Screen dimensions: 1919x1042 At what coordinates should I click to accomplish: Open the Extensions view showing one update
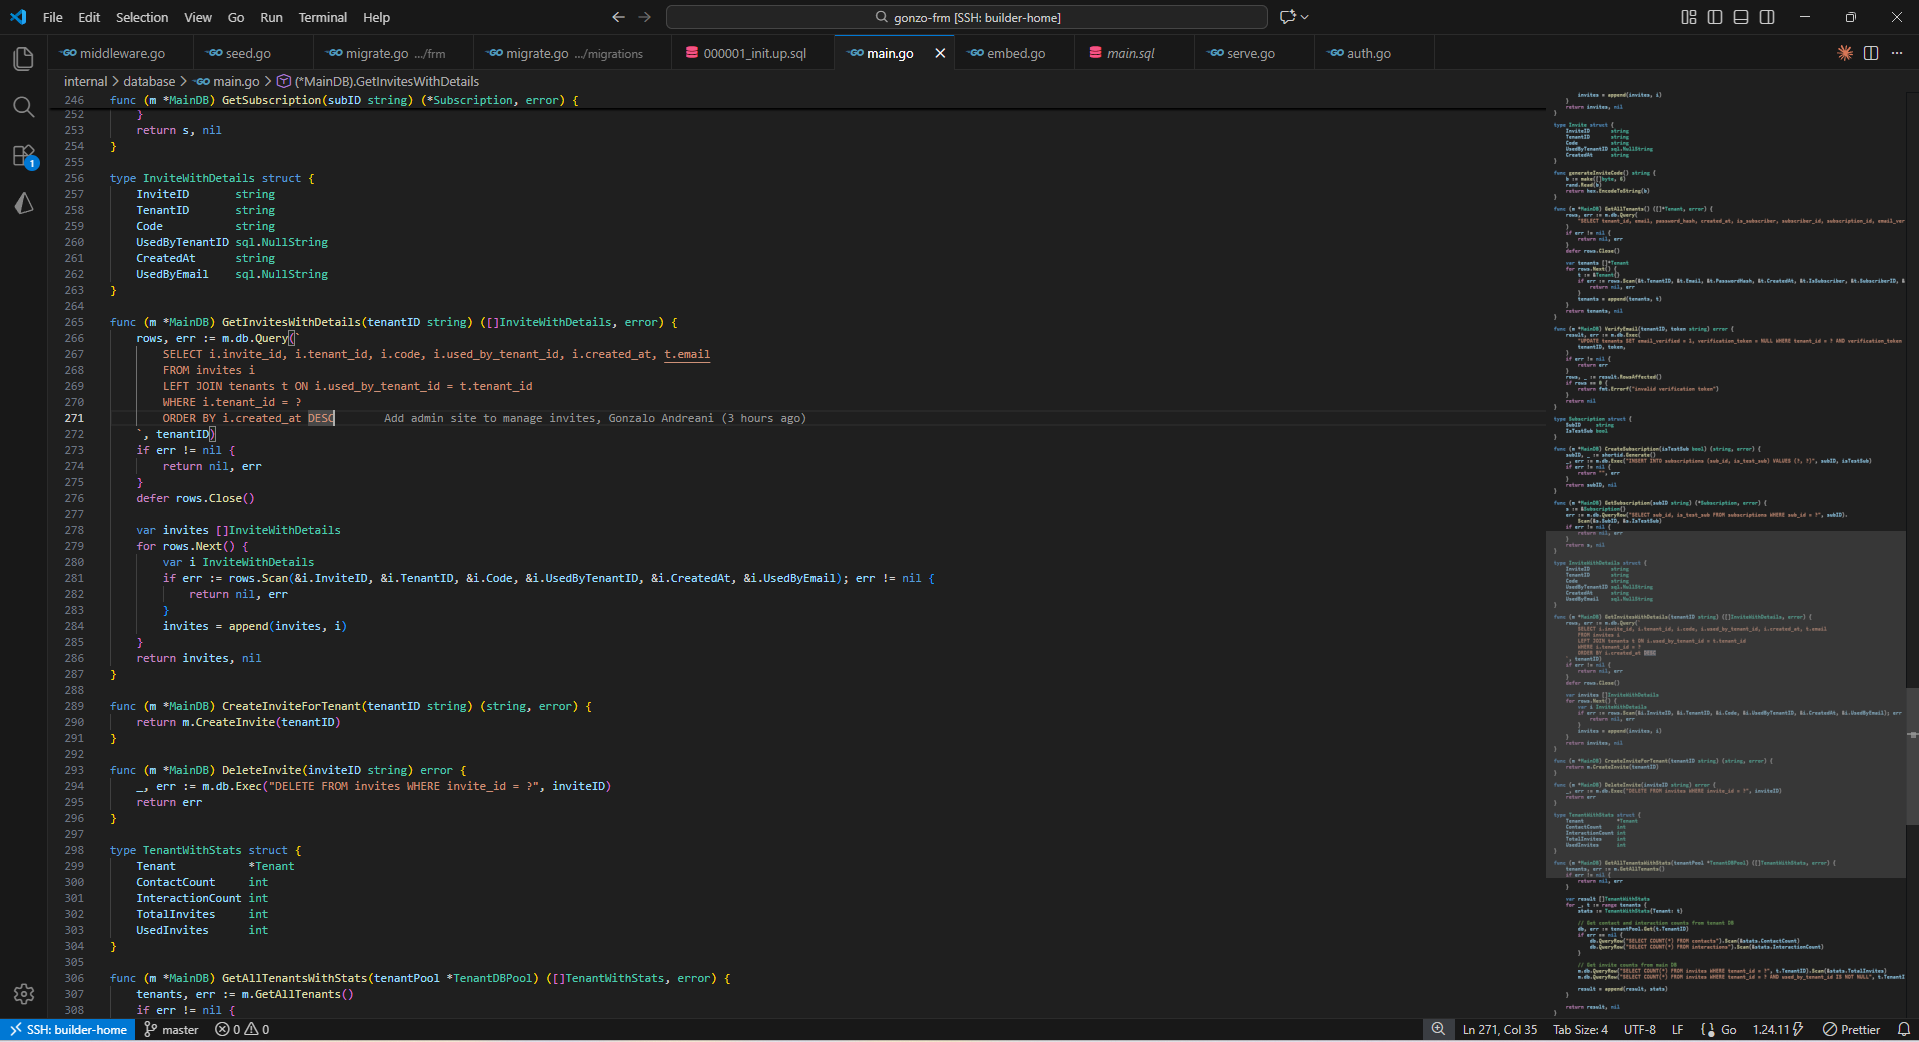(24, 156)
